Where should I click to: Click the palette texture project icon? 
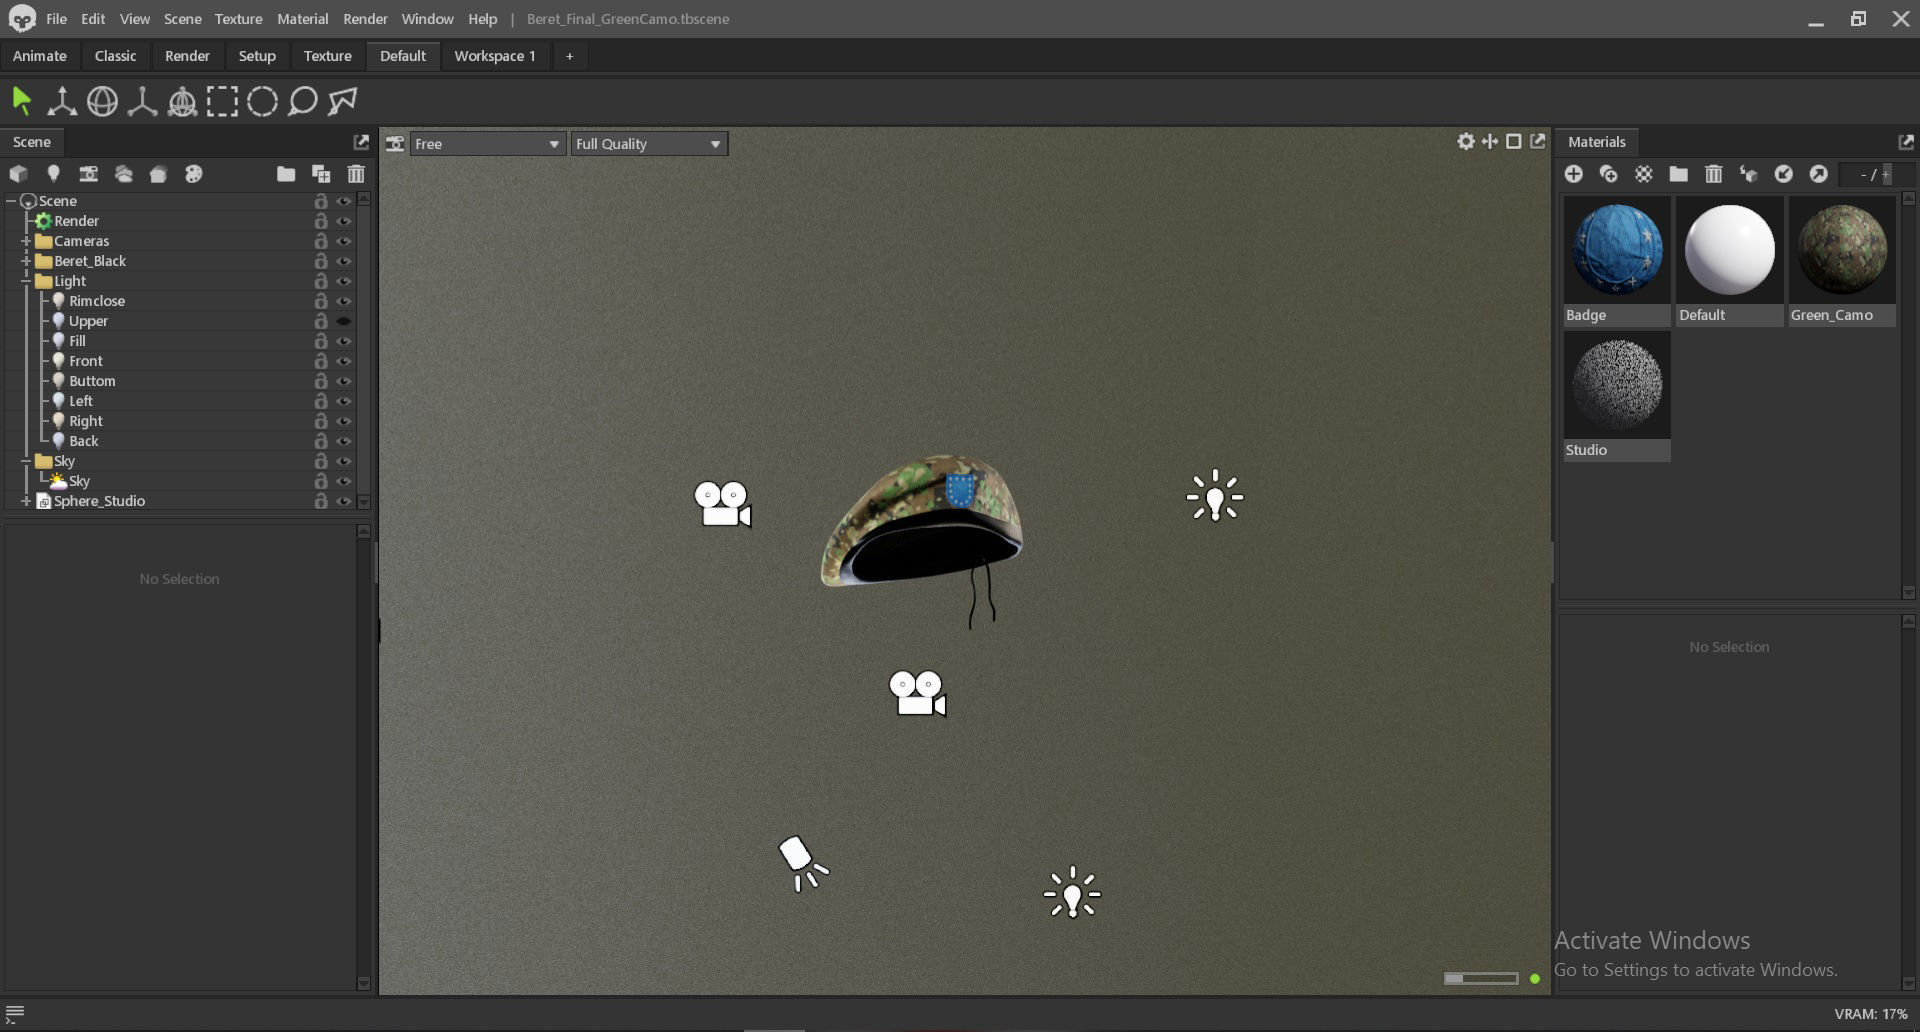point(194,174)
